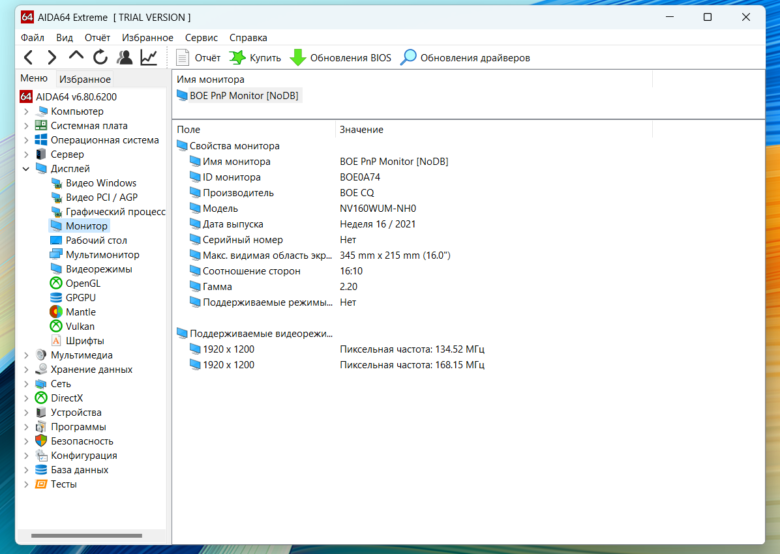Screen dimensions: 780x554
Task: Open Обновления драйверов driver updates
Action: point(465,58)
